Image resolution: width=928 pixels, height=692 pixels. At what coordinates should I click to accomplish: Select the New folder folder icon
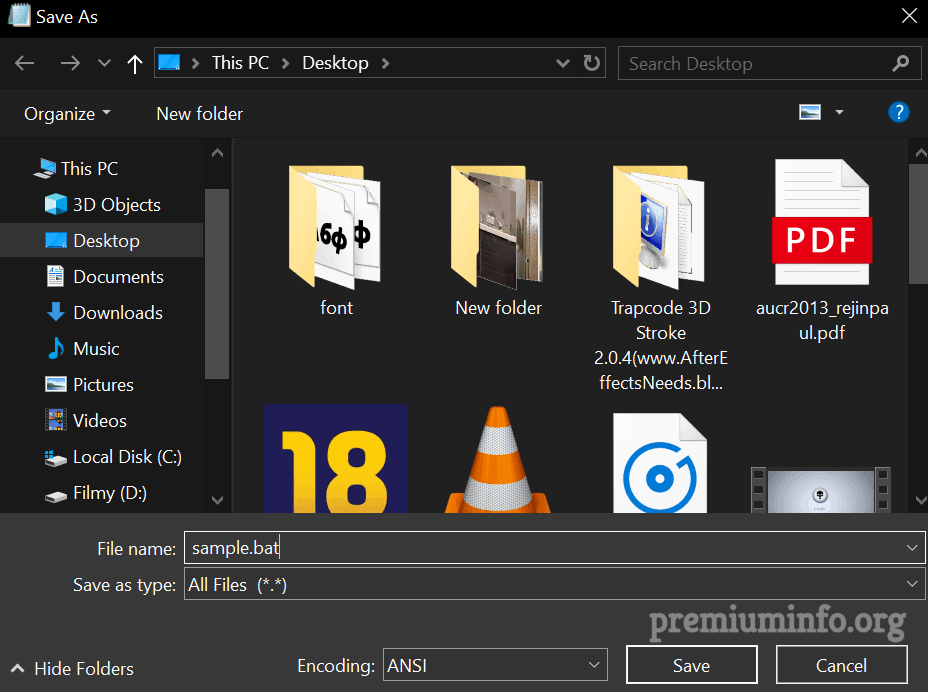(x=498, y=227)
